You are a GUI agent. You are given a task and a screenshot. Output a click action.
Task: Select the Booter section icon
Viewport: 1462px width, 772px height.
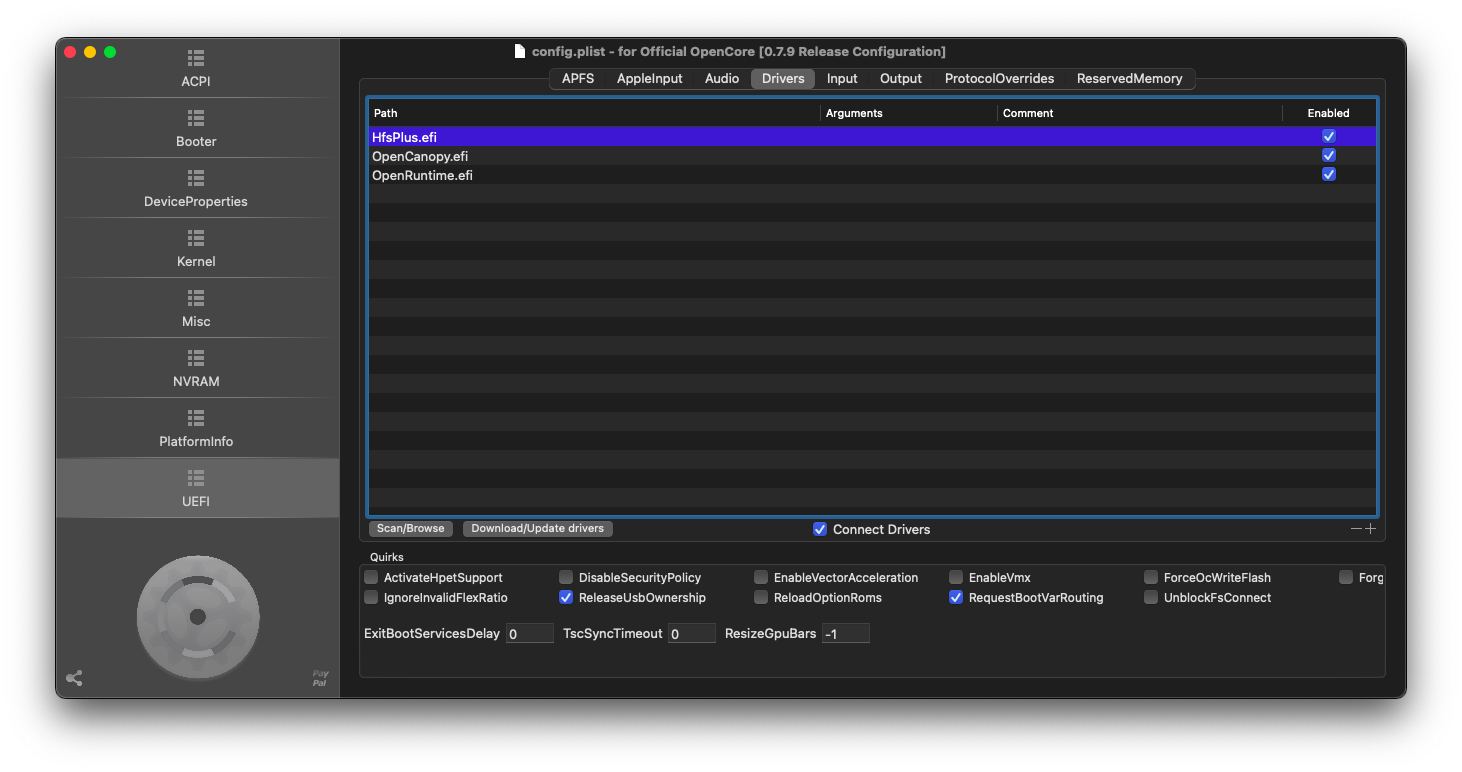tap(196, 118)
